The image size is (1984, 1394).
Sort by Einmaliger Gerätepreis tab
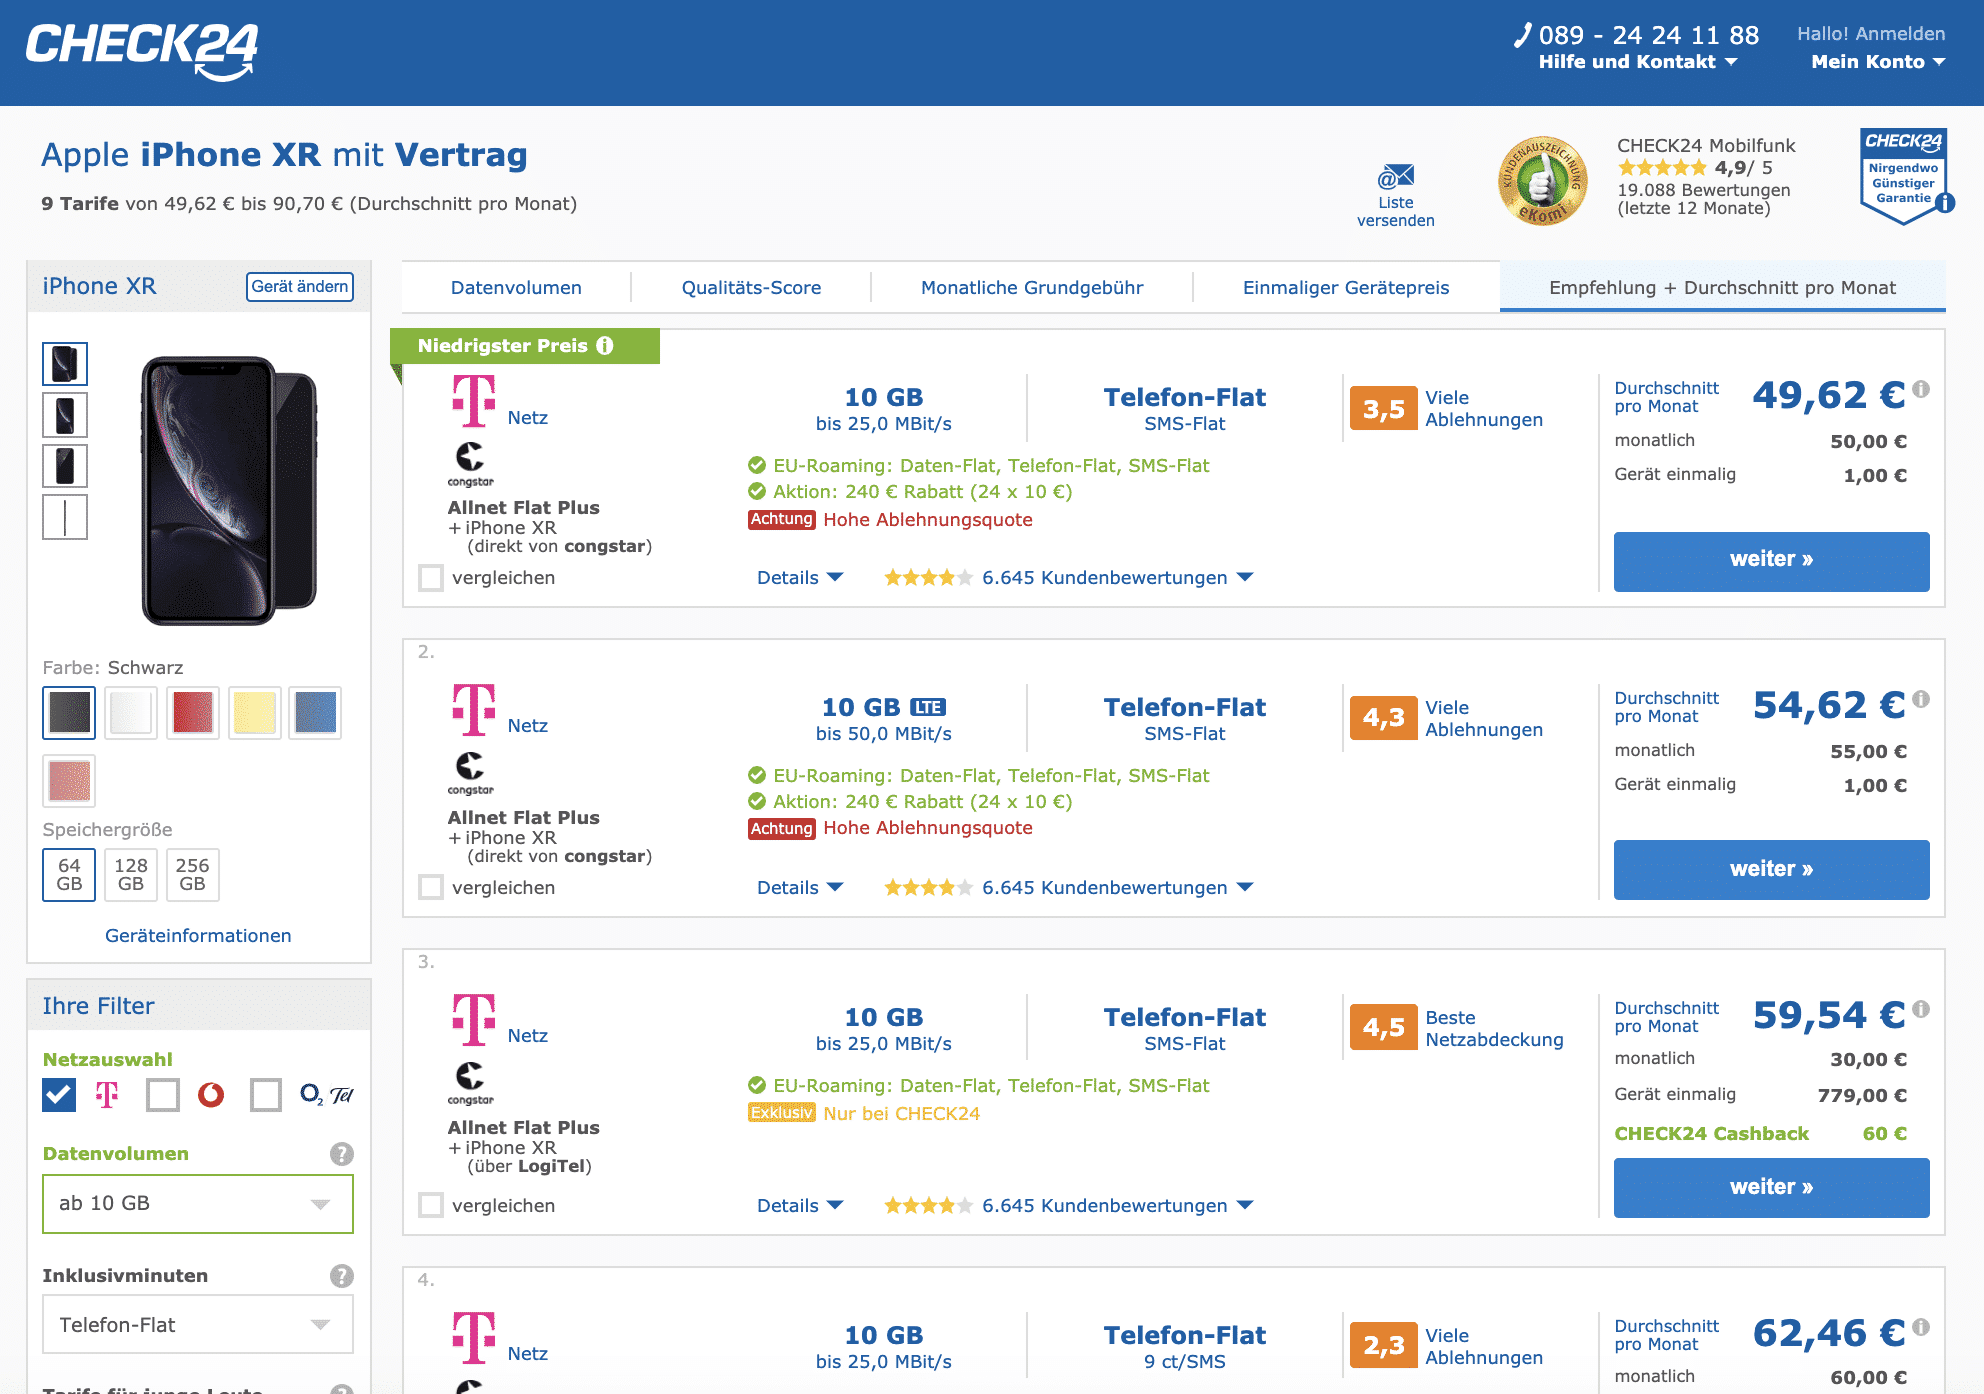(1346, 288)
